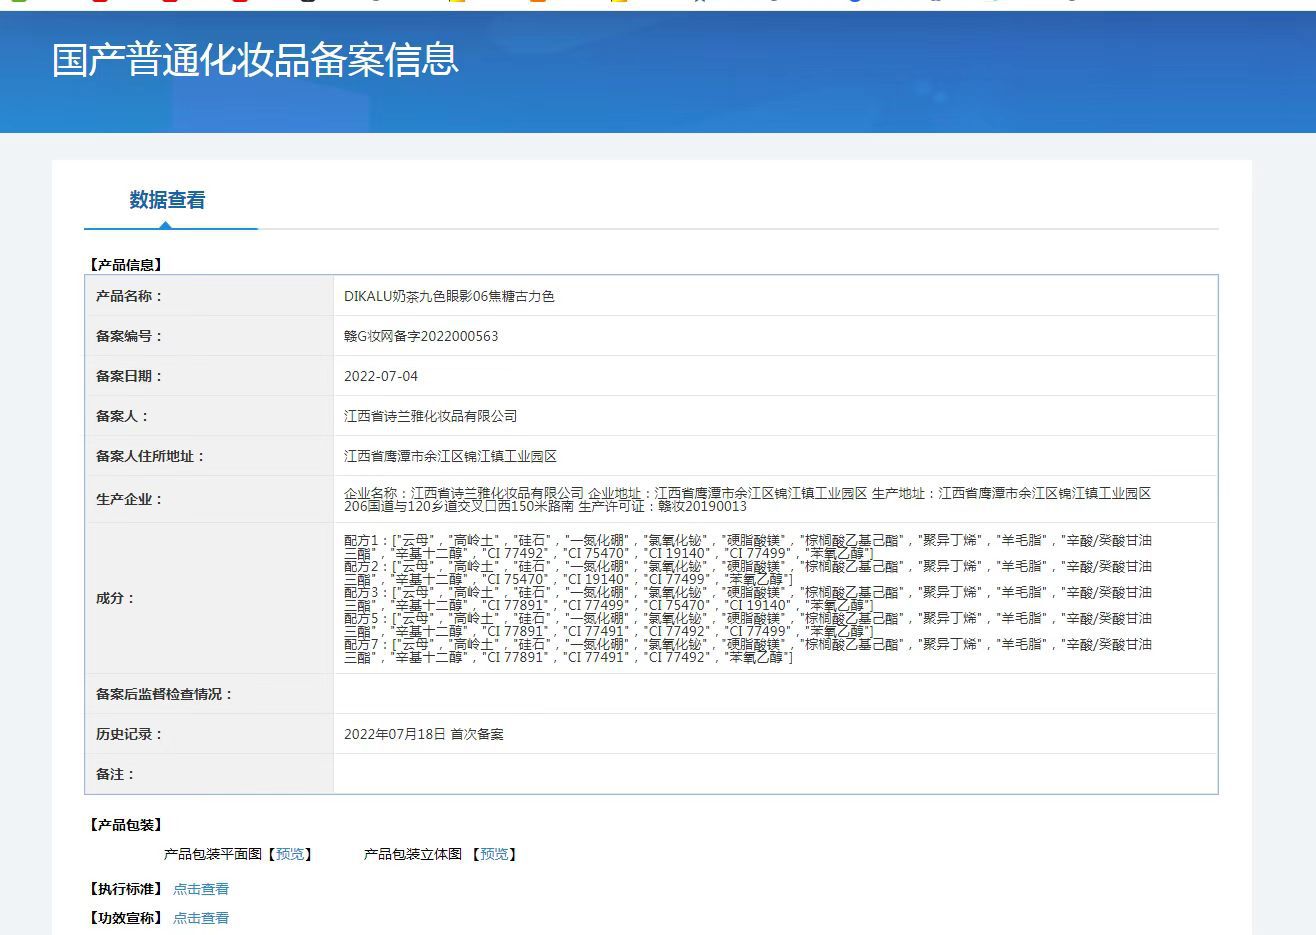Click address 江西省鹰潭市余江区锦江镇工业园区
This screenshot has height=935, width=1316.
pyautogui.click(x=451, y=456)
